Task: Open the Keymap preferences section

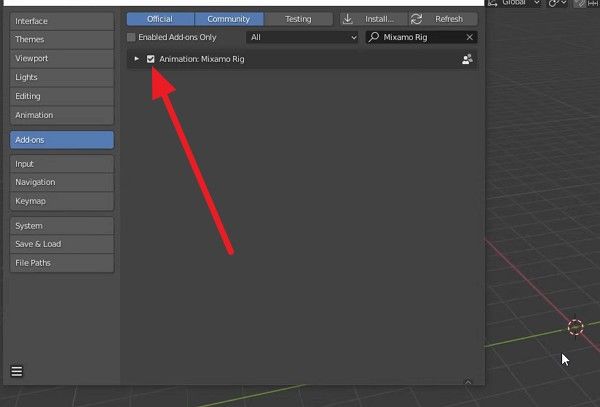Action: point(62,201)
